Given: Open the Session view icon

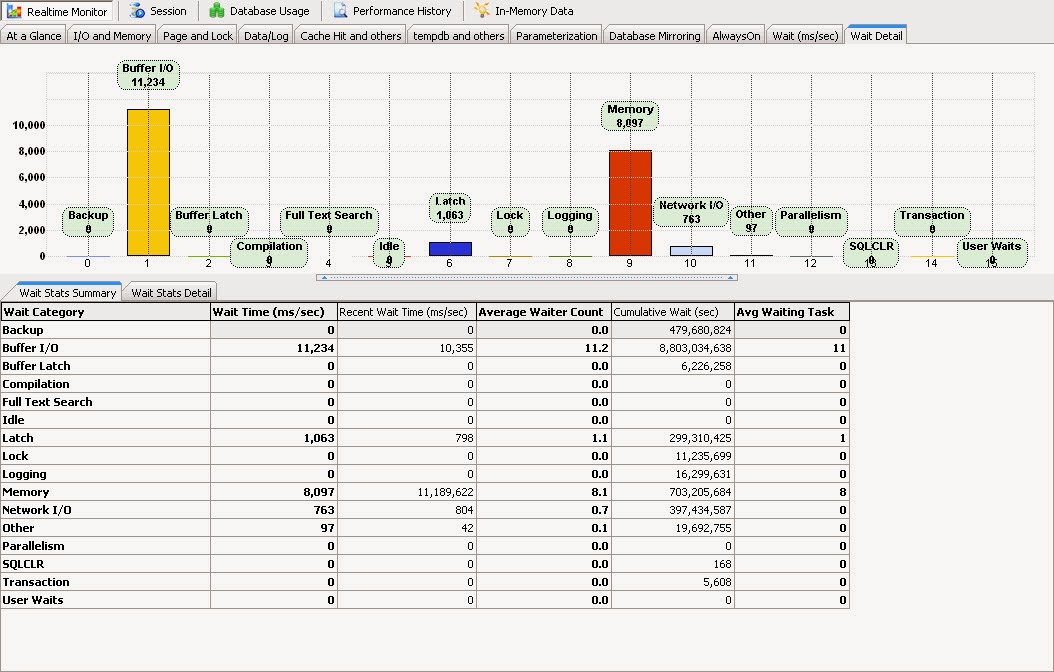Looking at the screenshot, I should (159, 11).
